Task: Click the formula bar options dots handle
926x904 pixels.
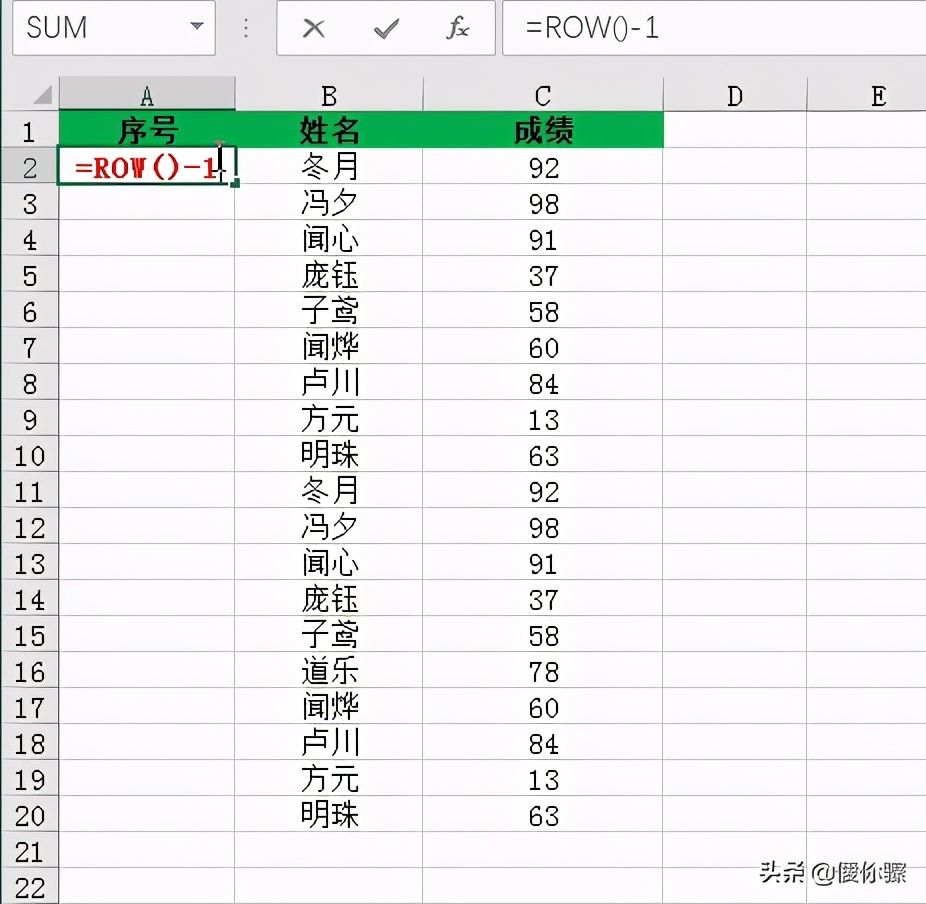Action: click(x=246, y=28)
